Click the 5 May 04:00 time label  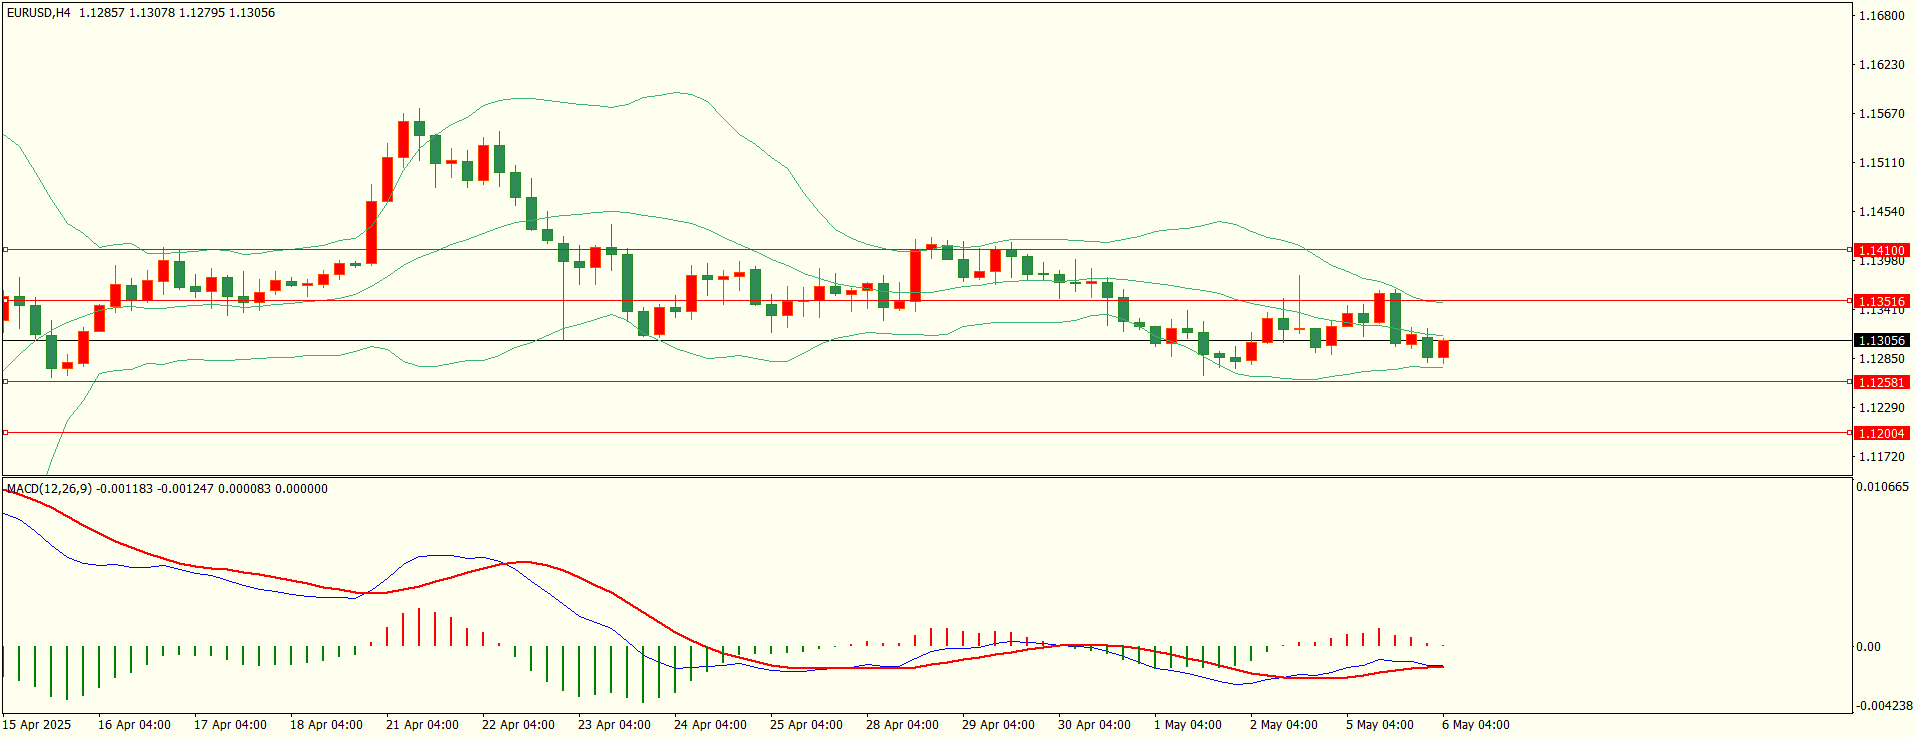(x=1380, y=725)
